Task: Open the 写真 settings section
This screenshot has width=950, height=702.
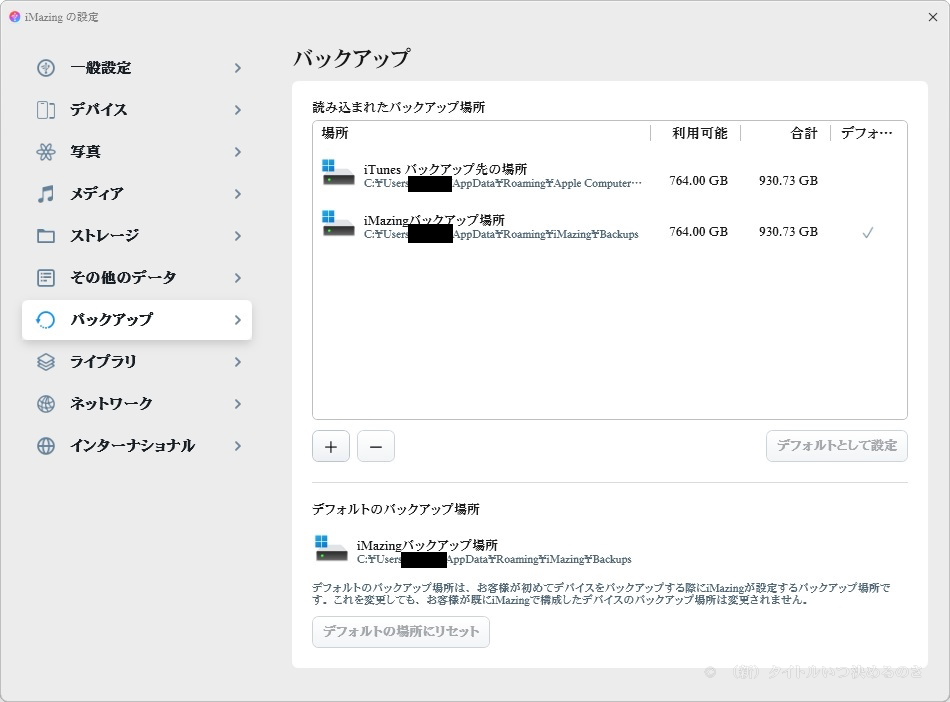Action: click(x=137, y=151)
